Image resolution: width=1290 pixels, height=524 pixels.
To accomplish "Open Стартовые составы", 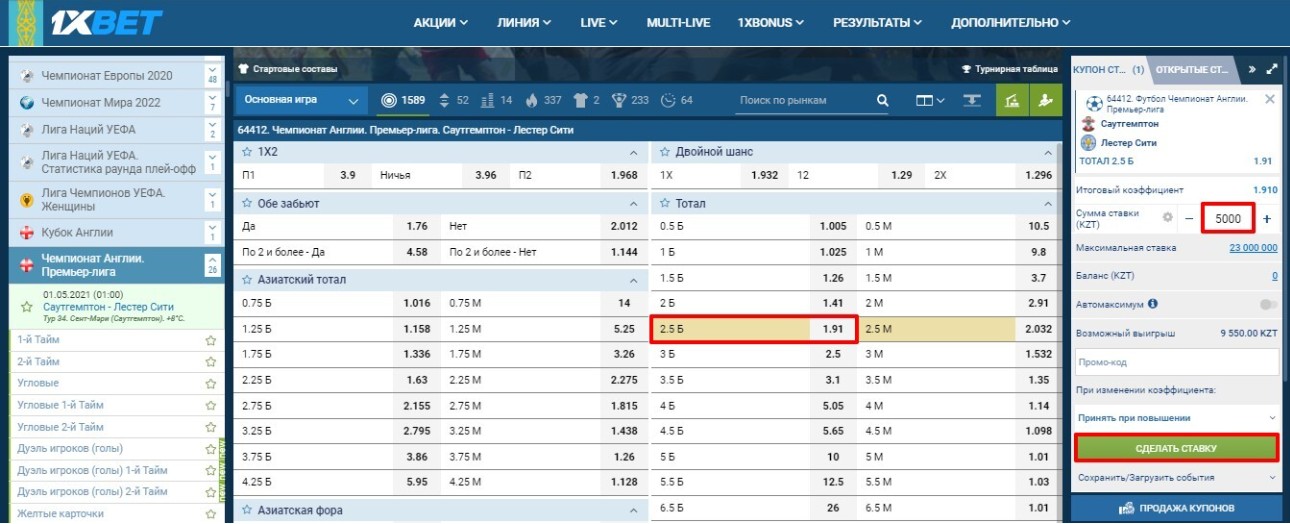I will click(x=287, y=69).
